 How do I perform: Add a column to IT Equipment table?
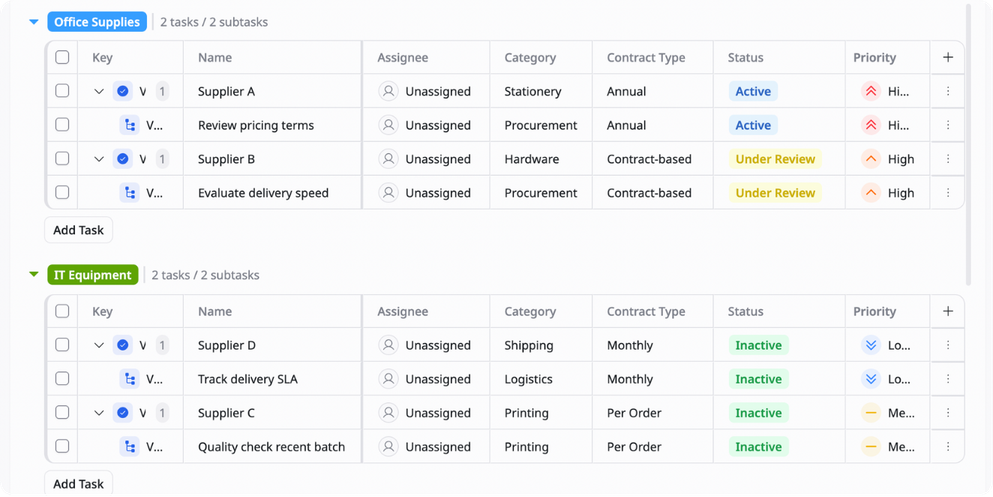click(x=948, y=311)
